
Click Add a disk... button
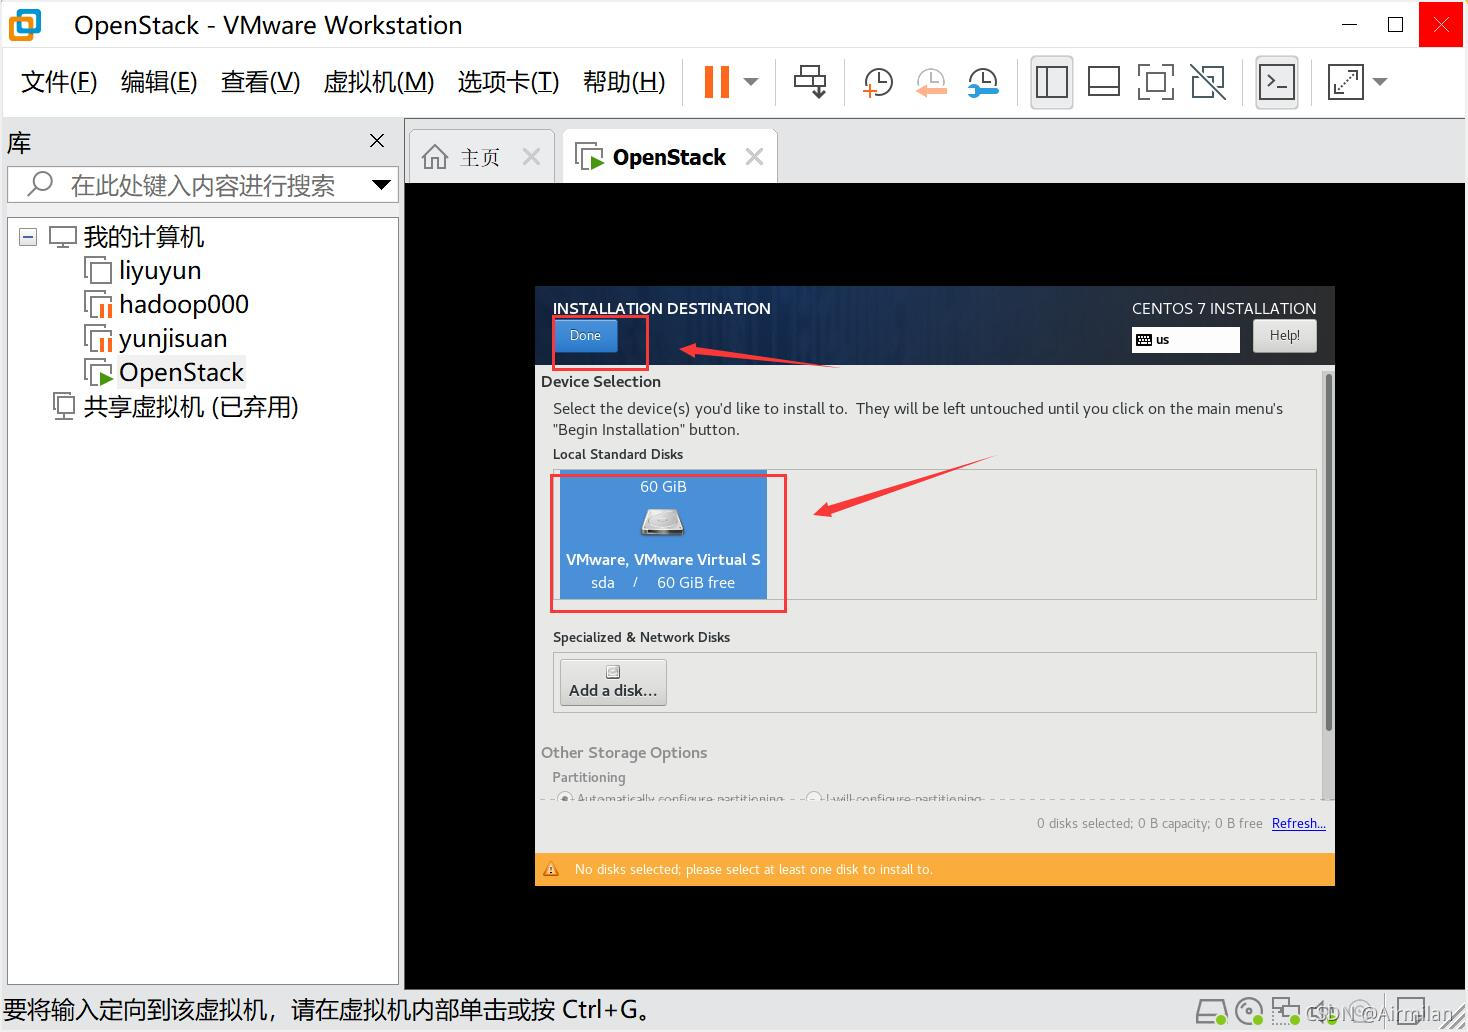click(x=613, y=682)
